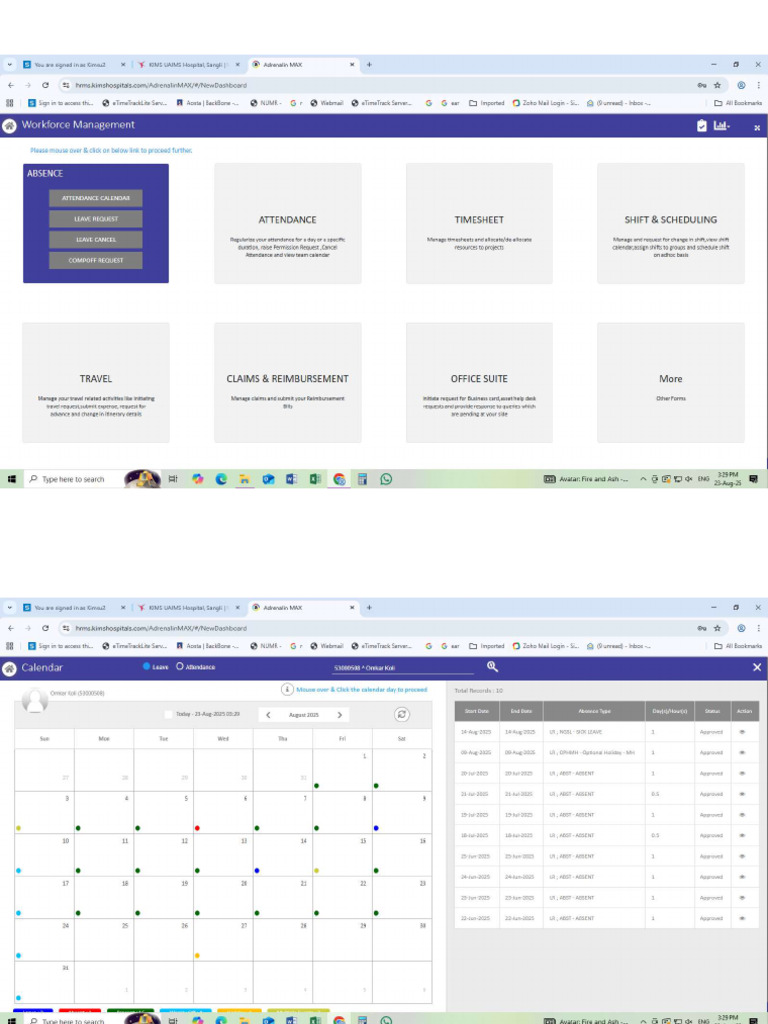The image size is (768, 1024).
Task: Open All Bookmarks folder on Workforce Management screen
Action: pyautogui.click(x=738, y=103)
